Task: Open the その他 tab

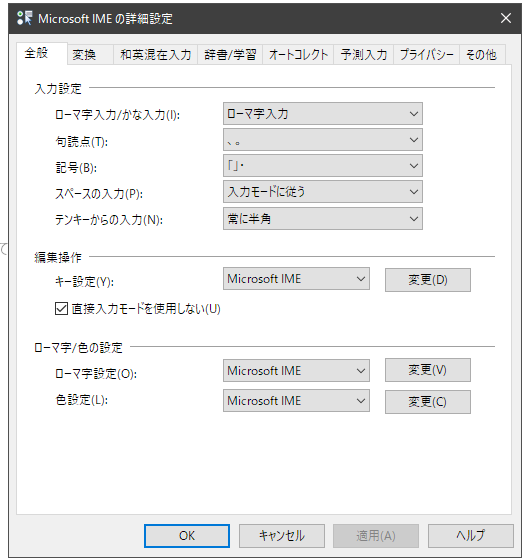Action: click(x=482, y=55)
